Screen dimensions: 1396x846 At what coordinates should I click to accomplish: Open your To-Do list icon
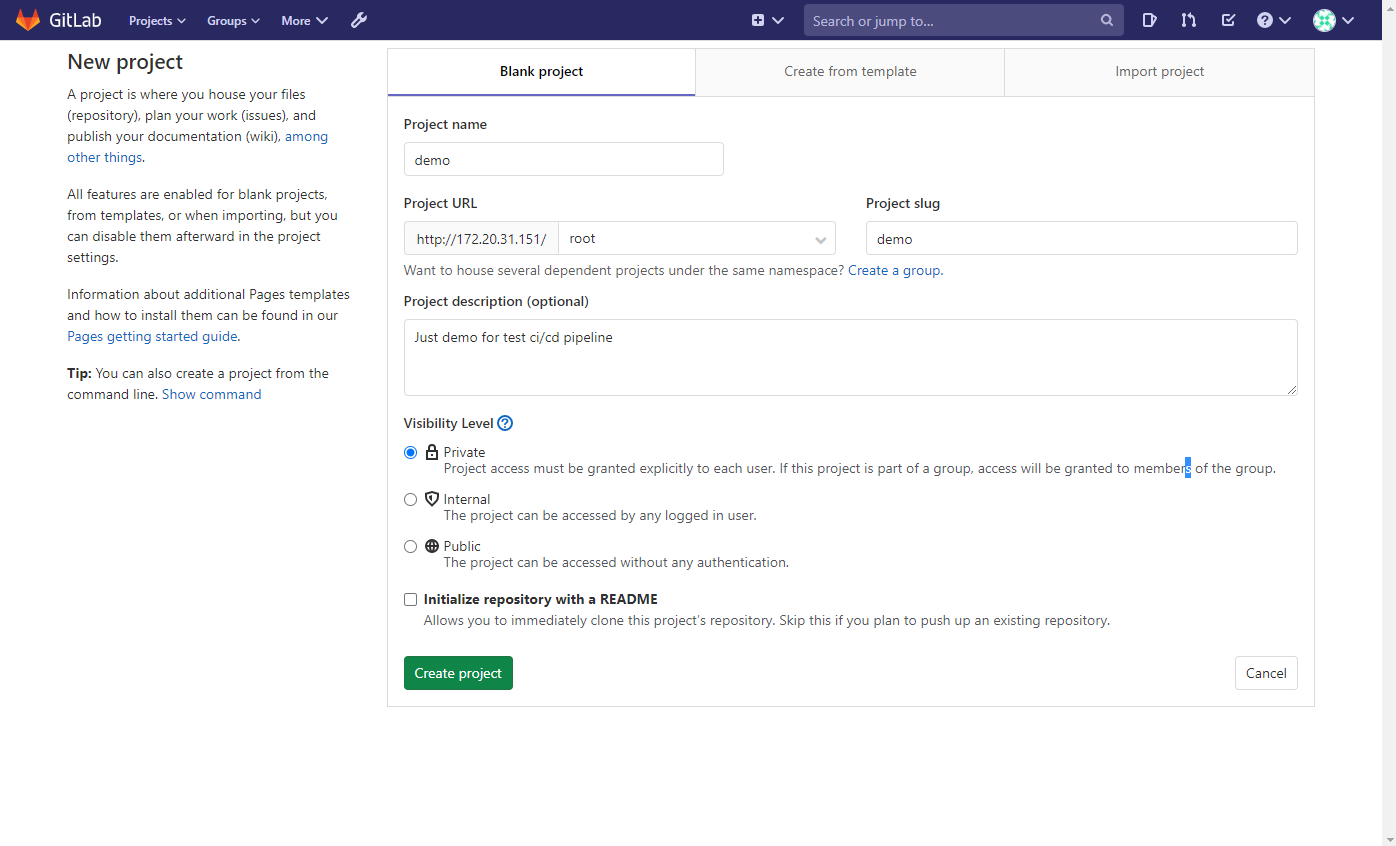(x=1228, y=20)
